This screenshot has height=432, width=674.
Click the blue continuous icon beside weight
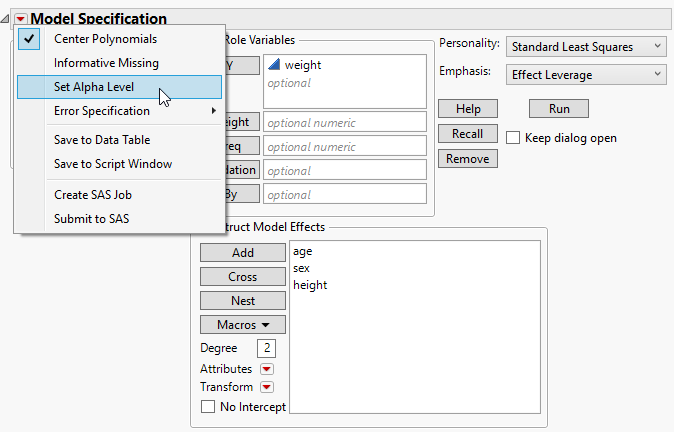point(273,65)
